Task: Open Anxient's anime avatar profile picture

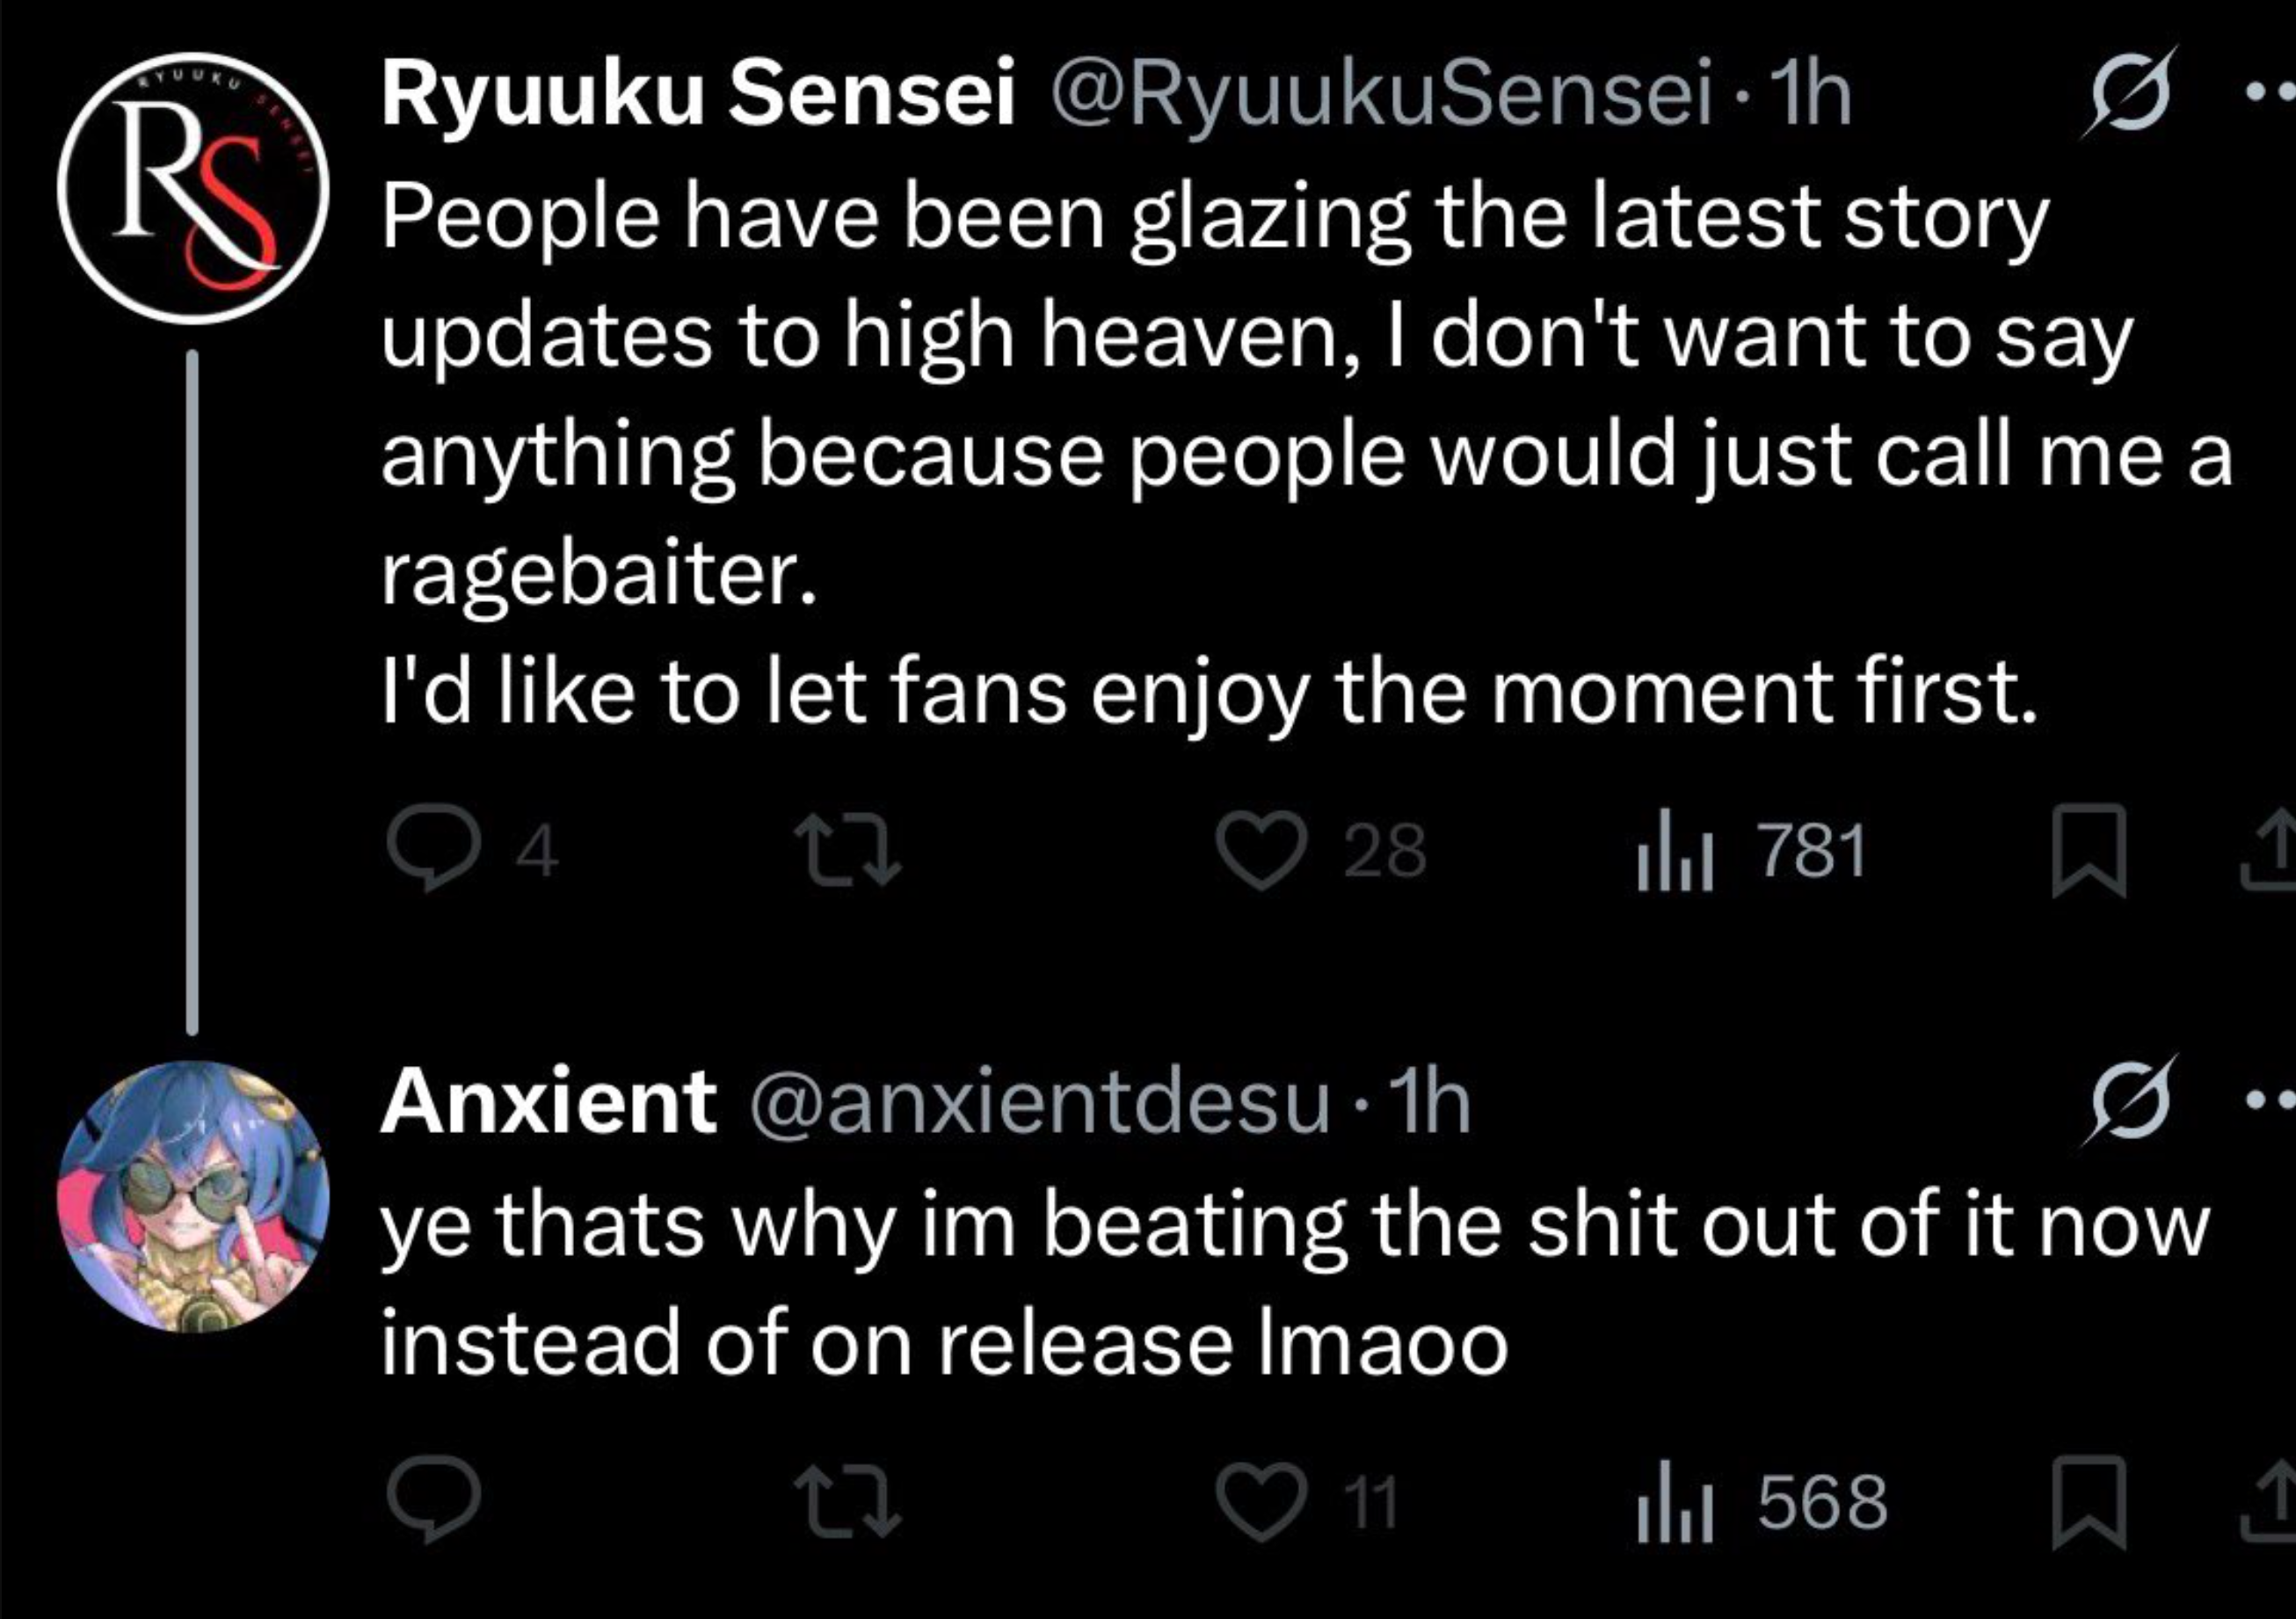Action: [193, 1196]
